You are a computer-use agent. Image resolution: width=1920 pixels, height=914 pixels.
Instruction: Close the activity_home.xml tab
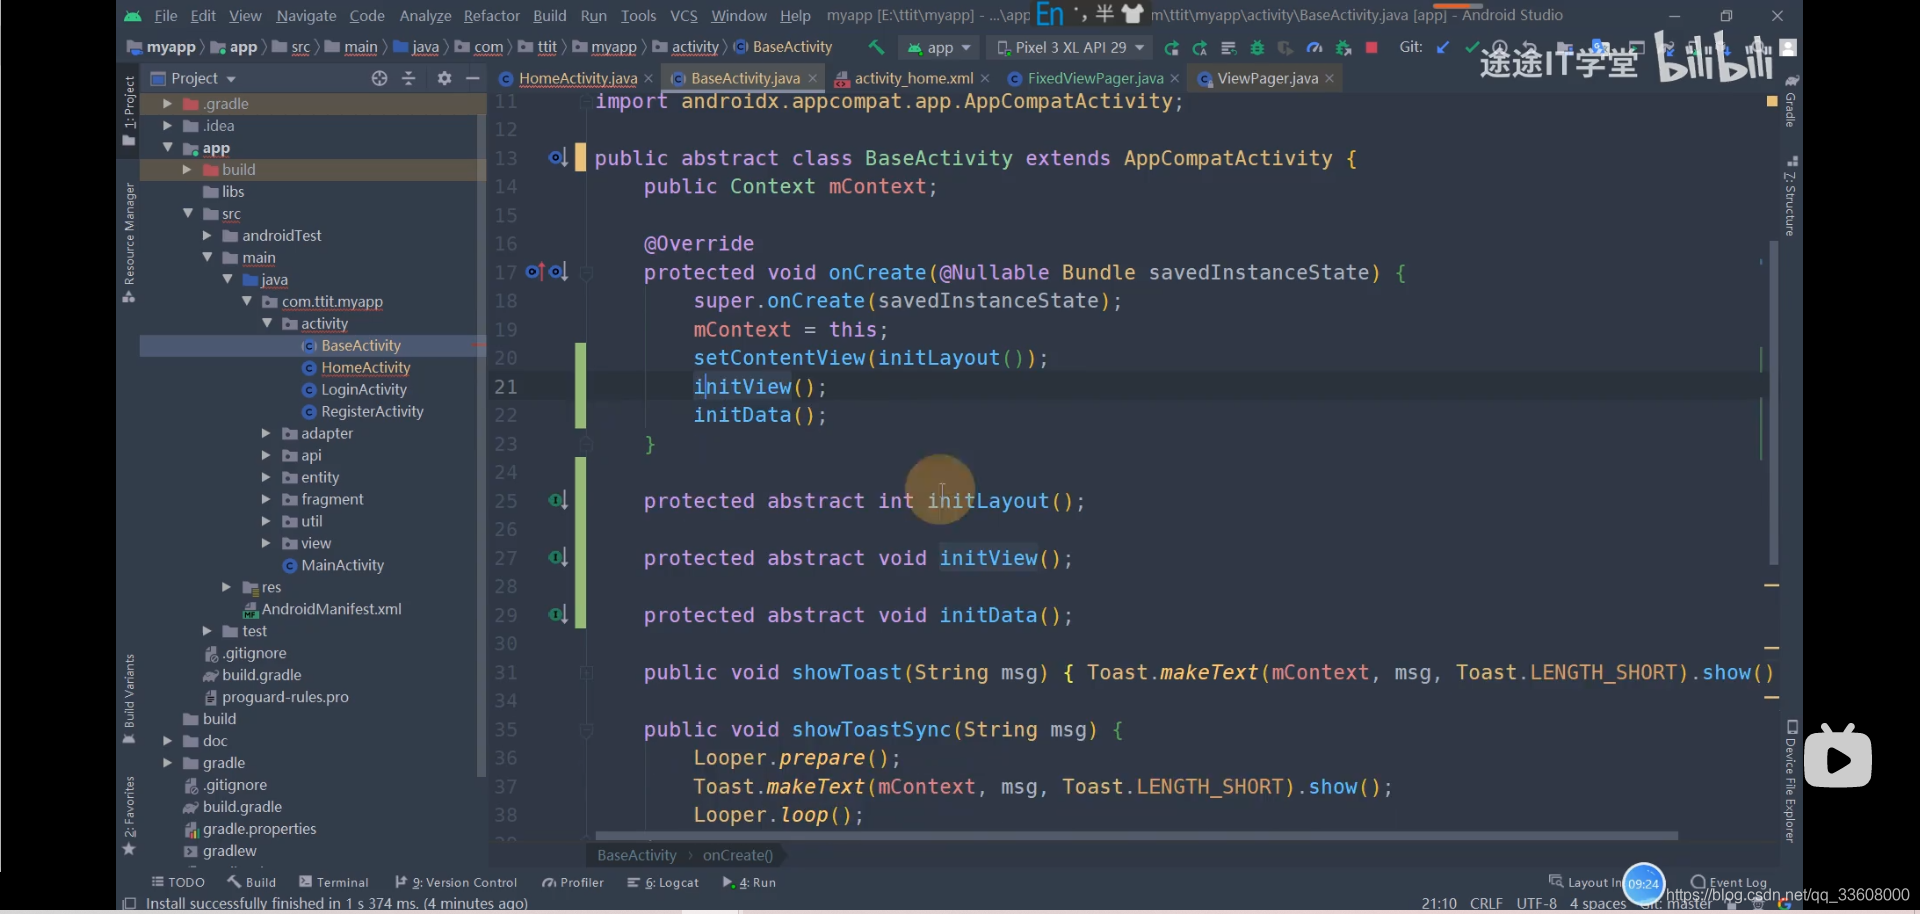(985, 78)
